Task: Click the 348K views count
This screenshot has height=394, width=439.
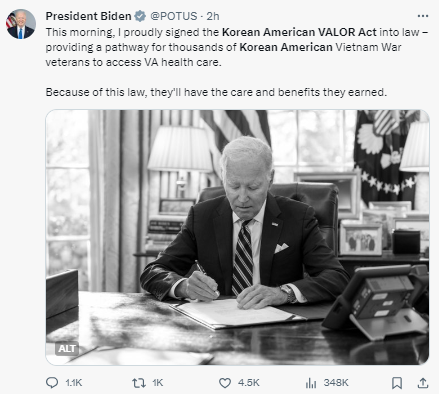Action: (x=336, y=383)
